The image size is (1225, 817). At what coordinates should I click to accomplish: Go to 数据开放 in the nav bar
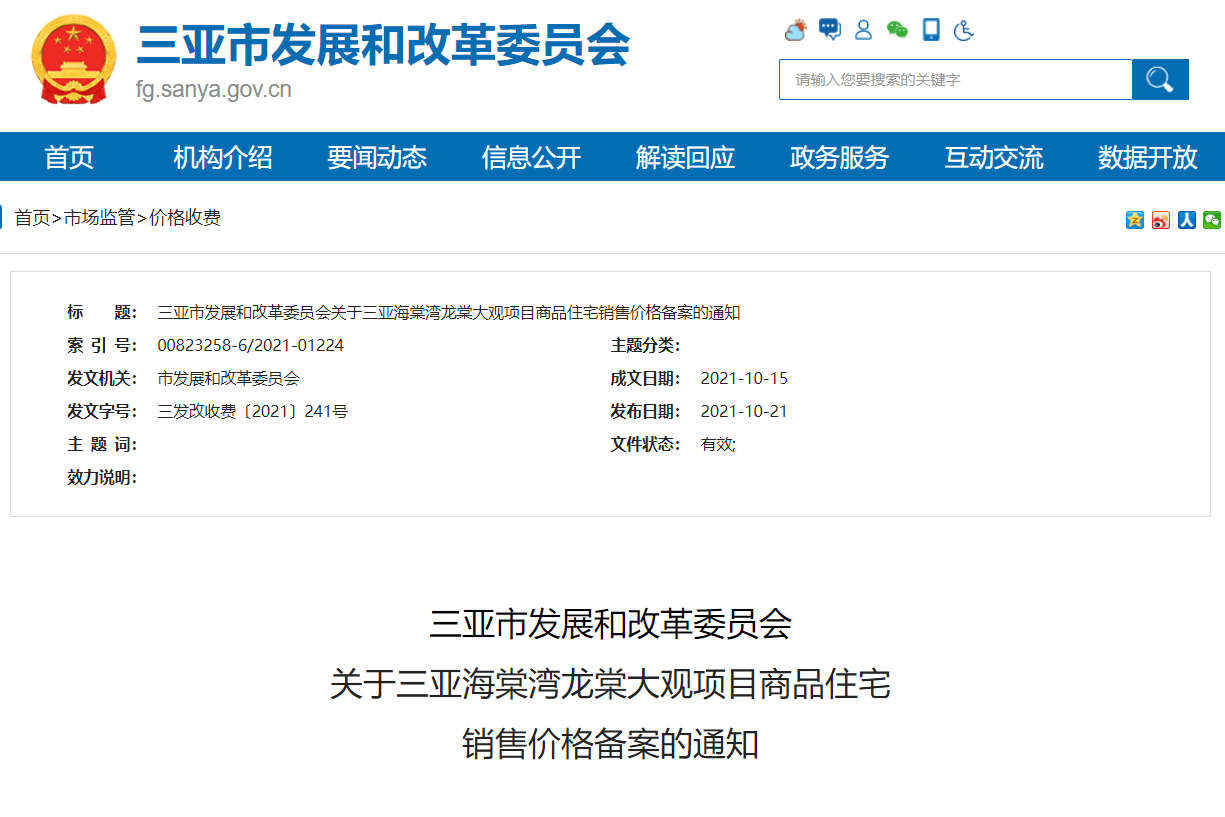(1148, 157)
